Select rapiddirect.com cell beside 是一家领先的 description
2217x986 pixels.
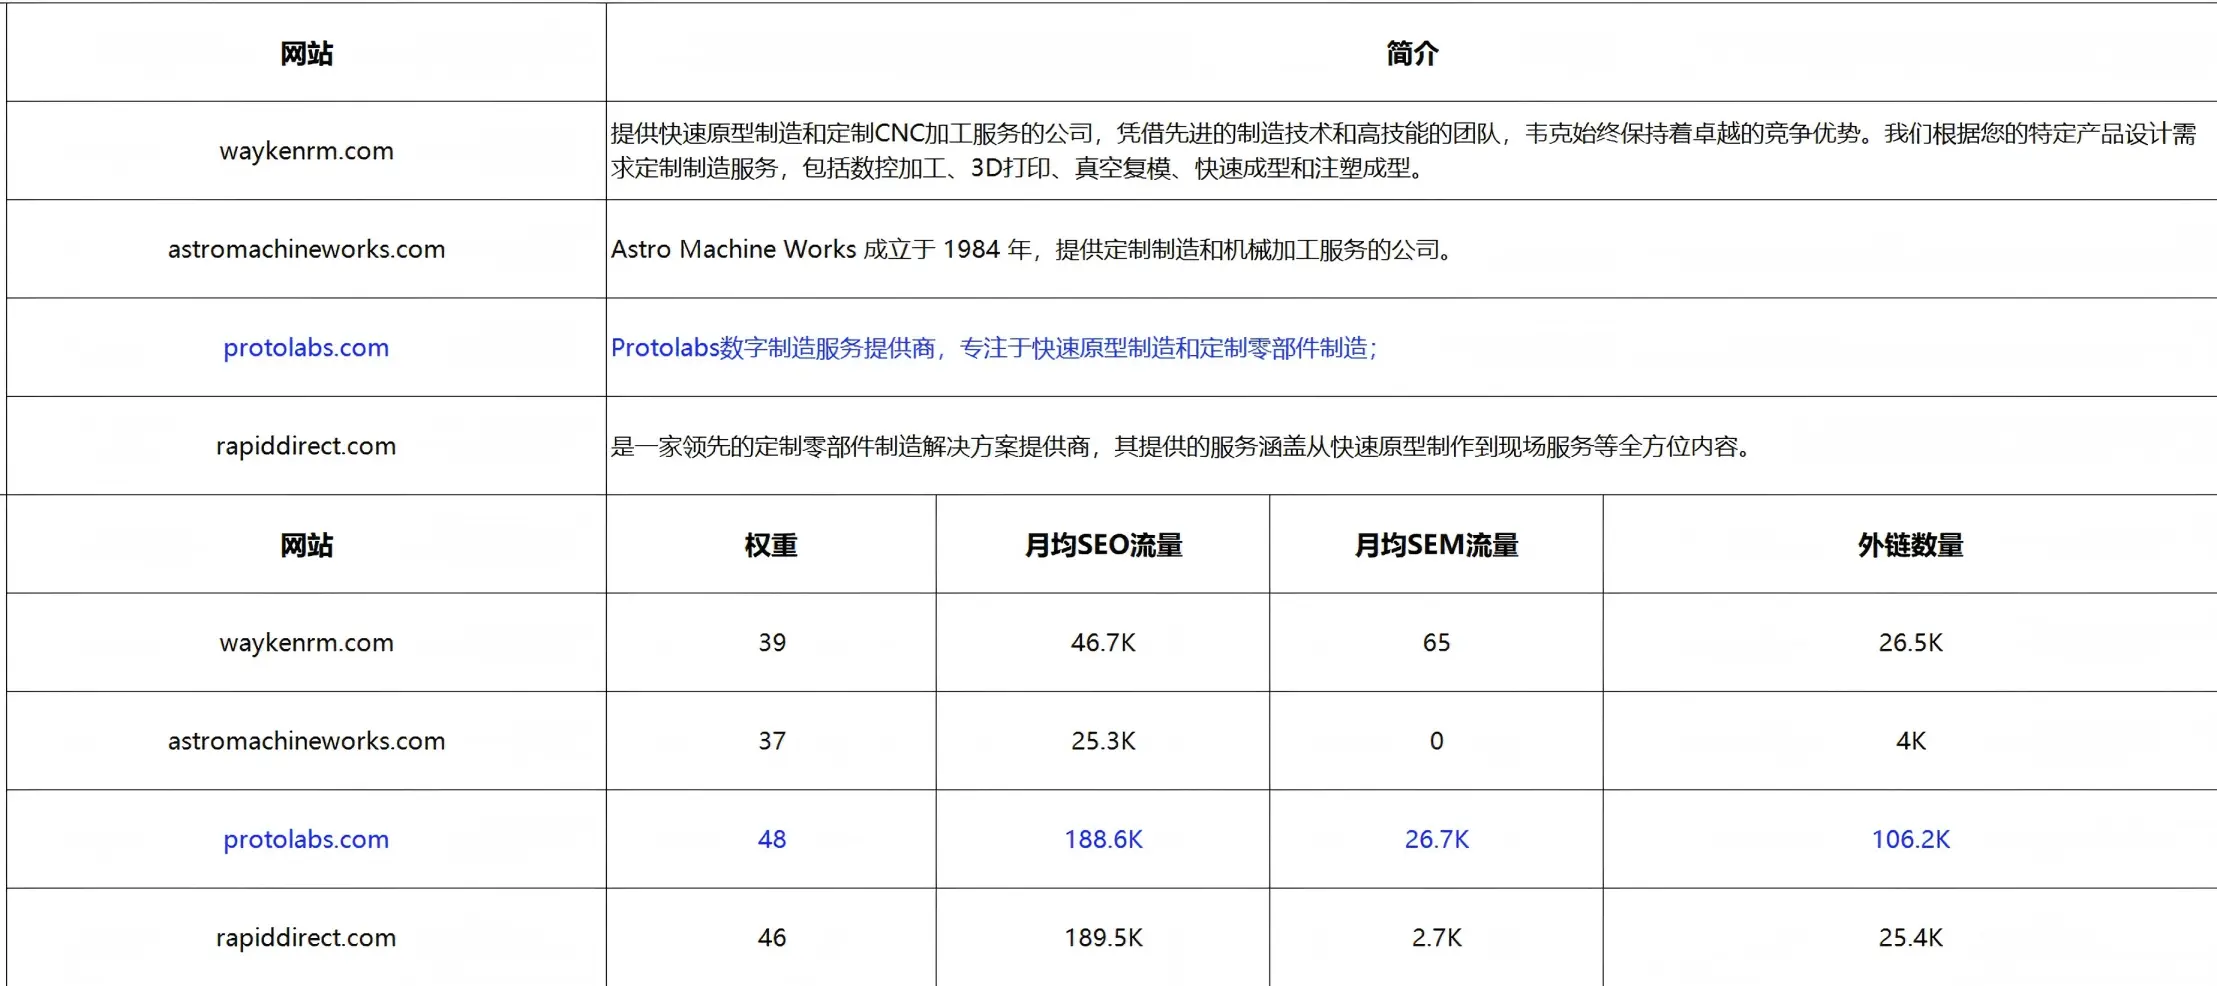pos(306,446)
